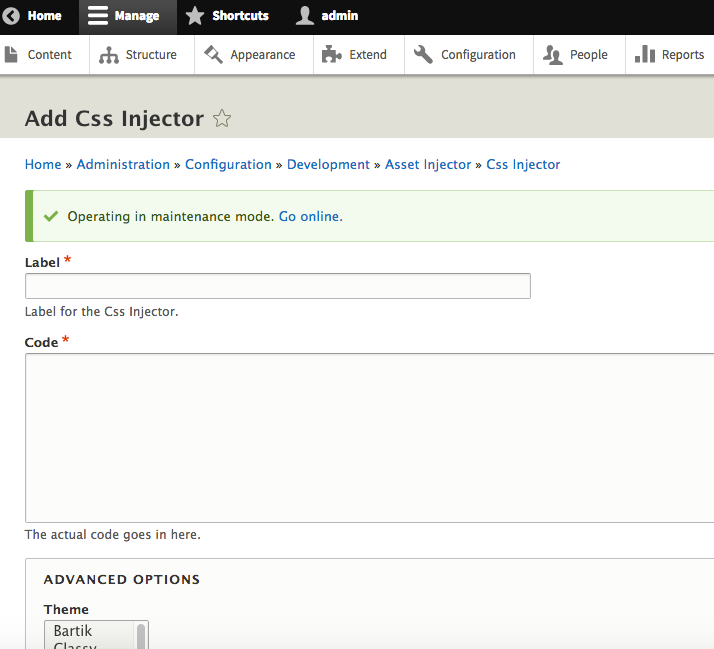Open the Manage toolbar tab
This screenshot has height=649, width=714.
tap(128, 17)
